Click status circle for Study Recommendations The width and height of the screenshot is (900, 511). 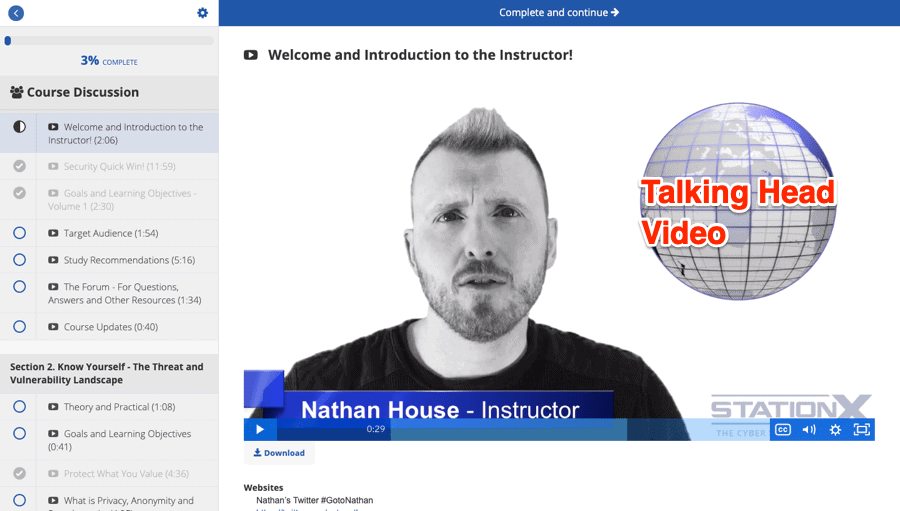(x=20, y=260)
